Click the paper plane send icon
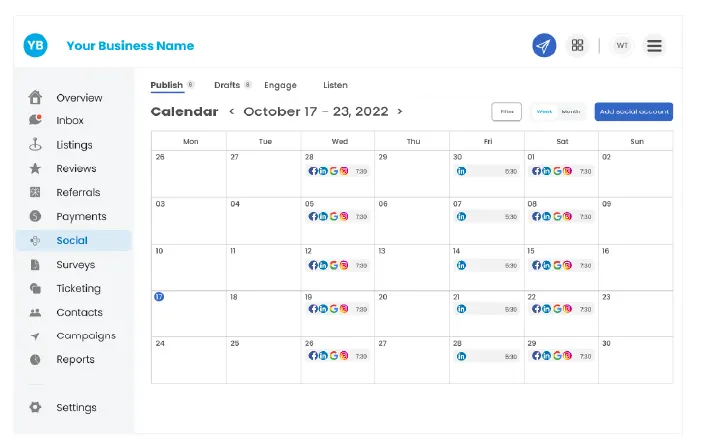 pyautogui.click(x=544, y=45)
